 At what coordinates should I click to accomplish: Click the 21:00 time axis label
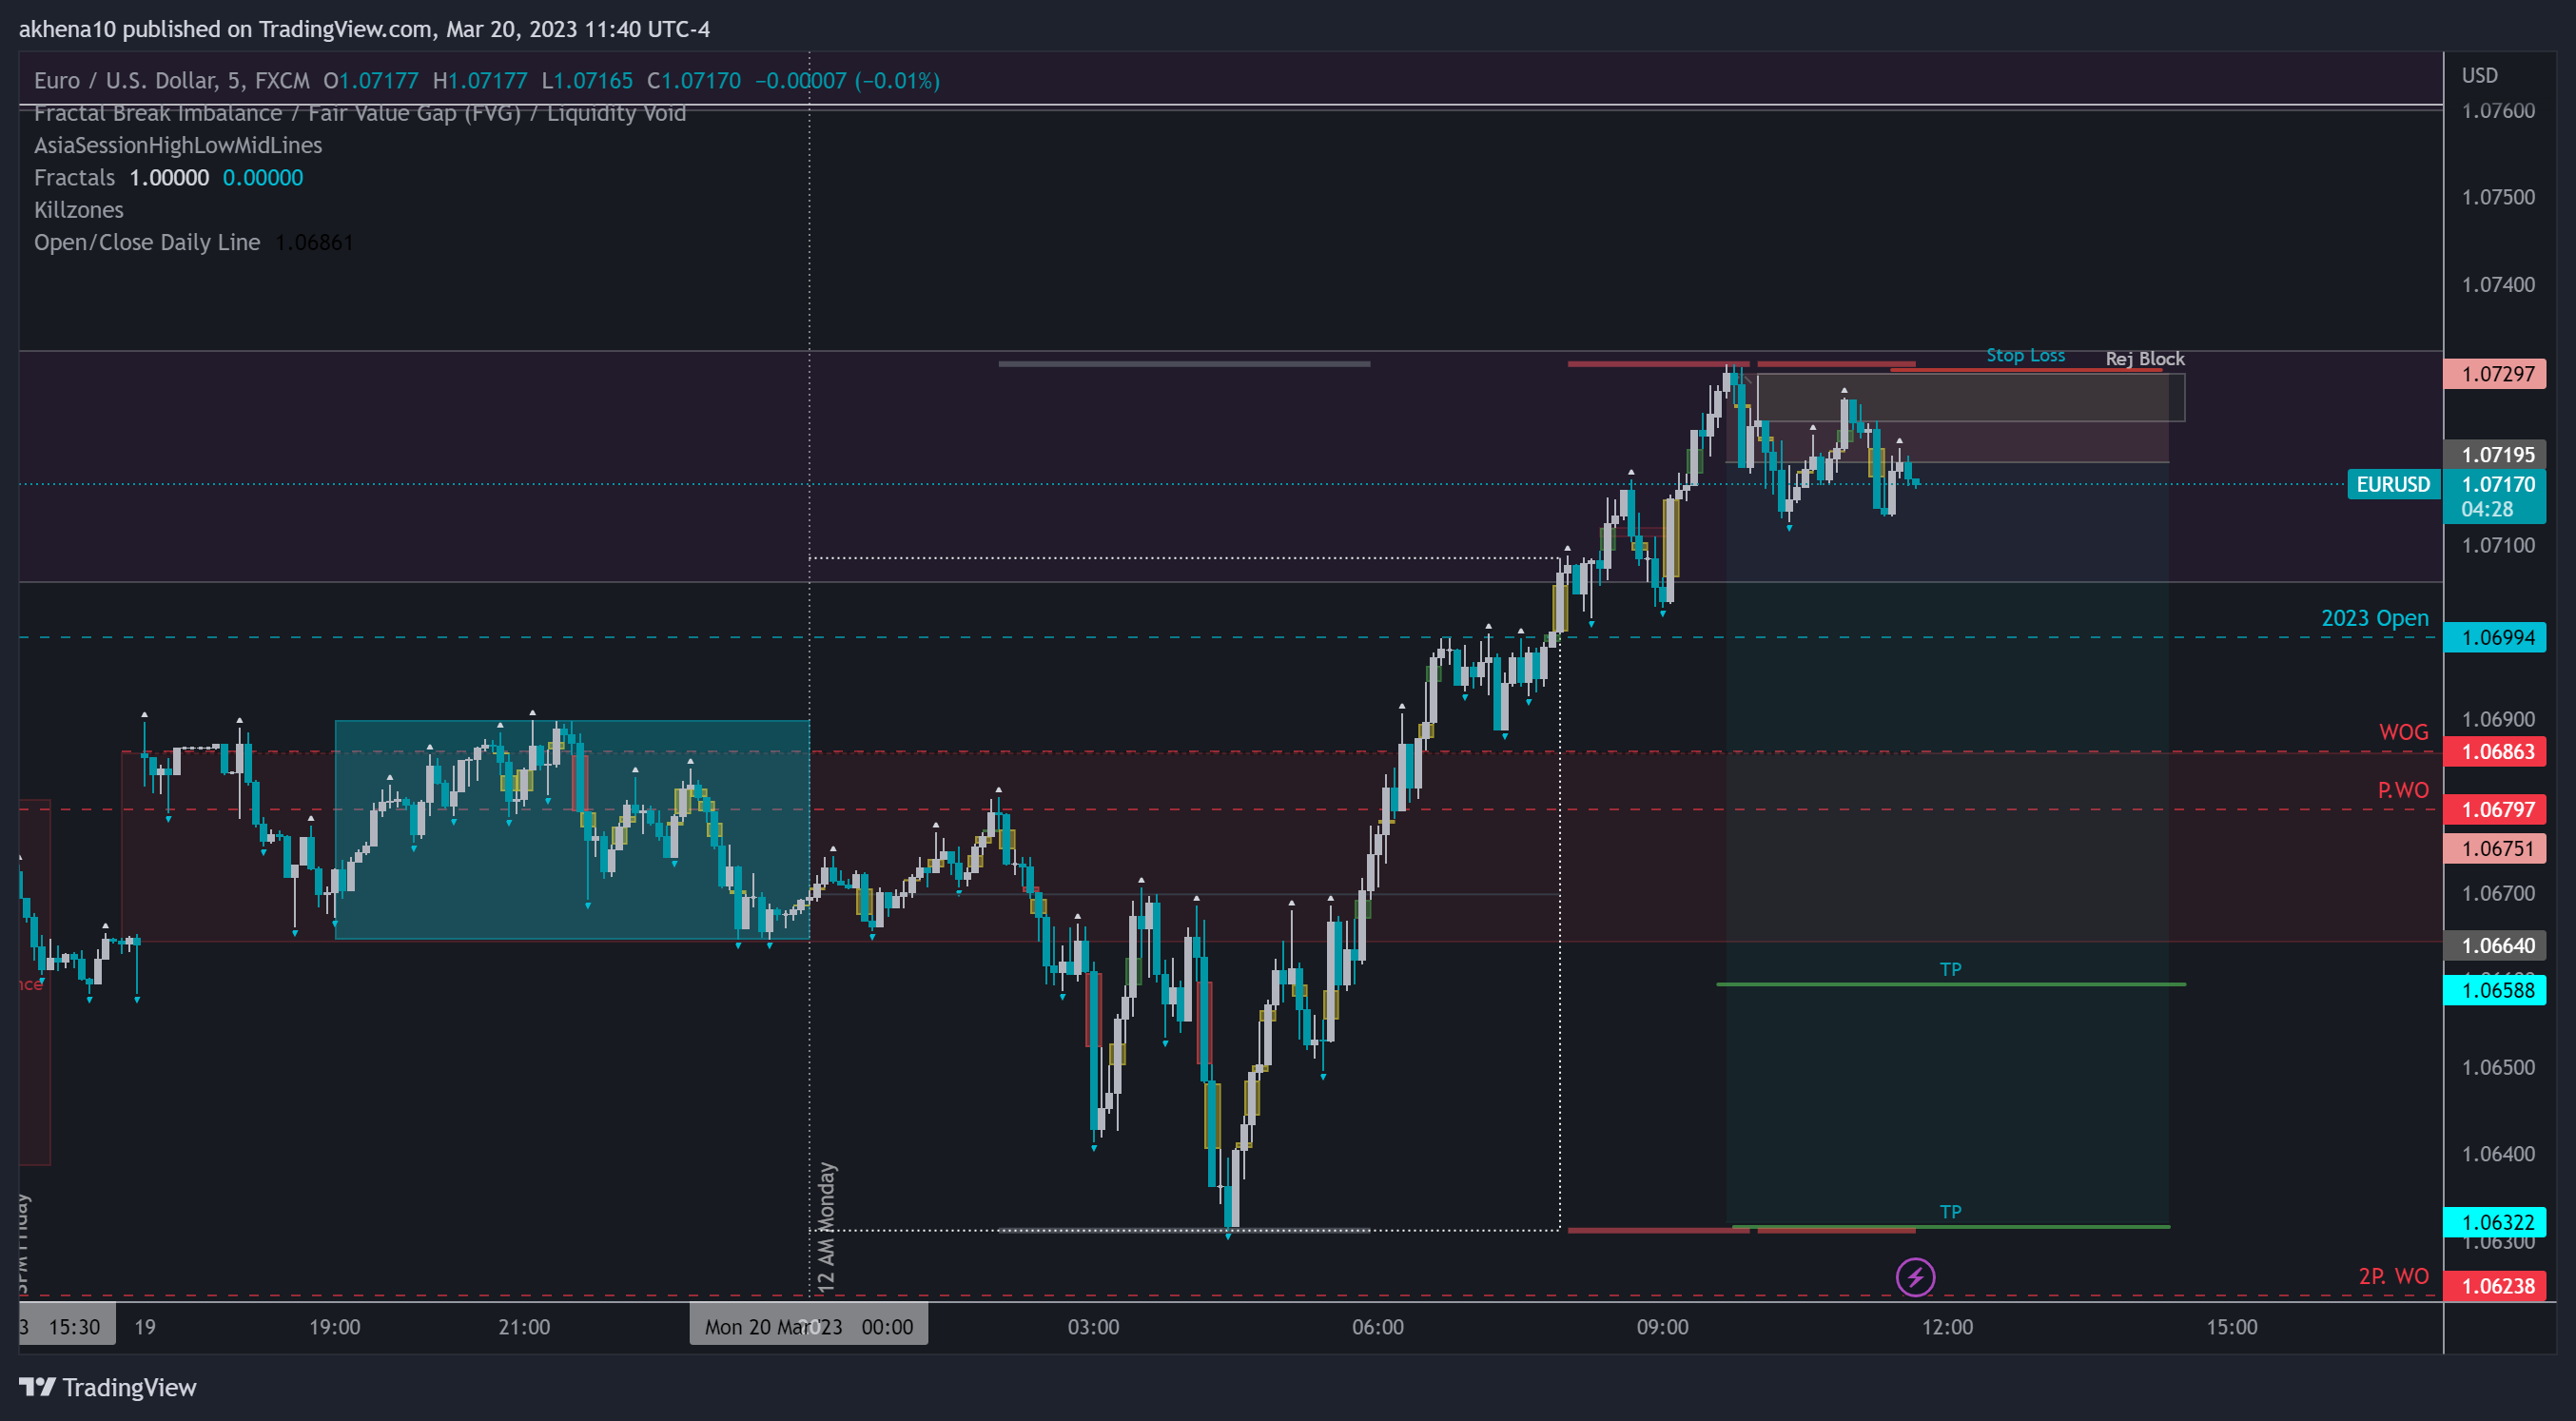pos(524,1327)
